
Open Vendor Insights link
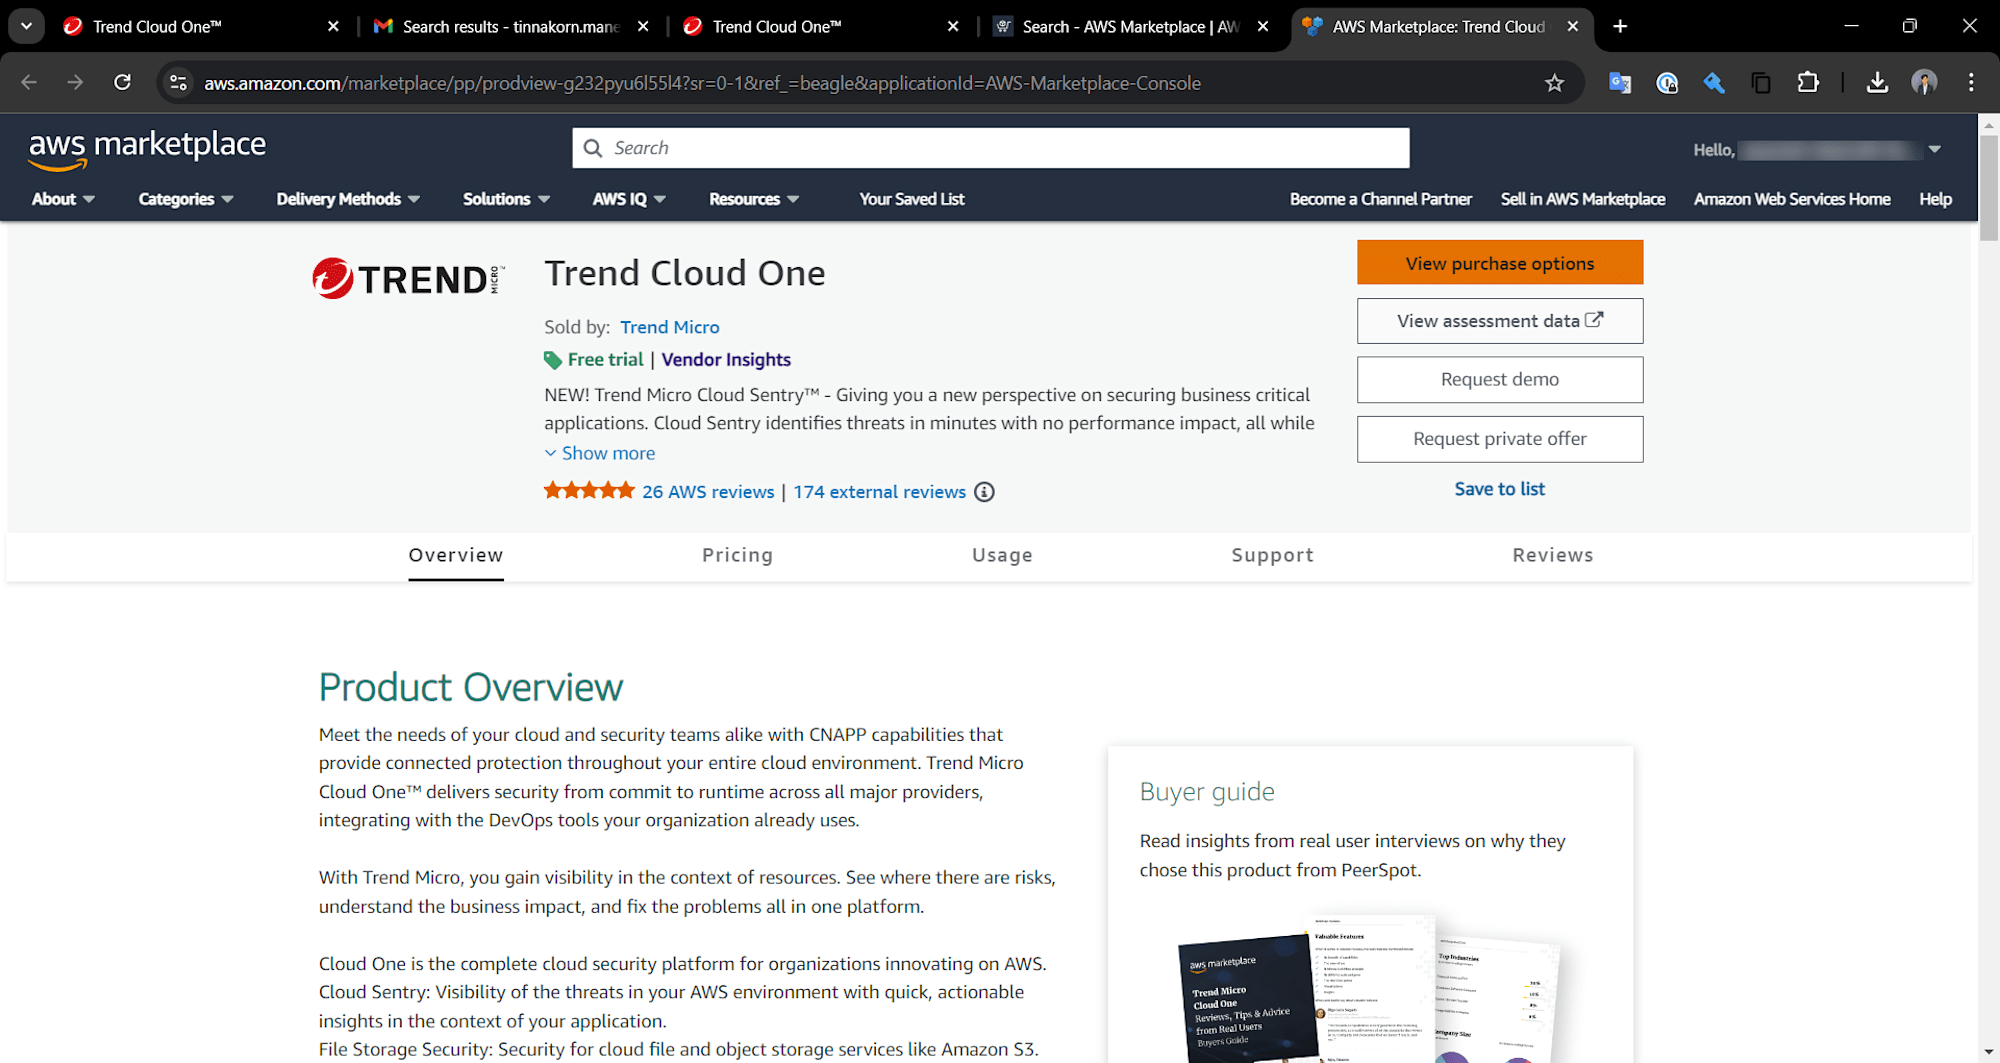(x=726, y=360)
